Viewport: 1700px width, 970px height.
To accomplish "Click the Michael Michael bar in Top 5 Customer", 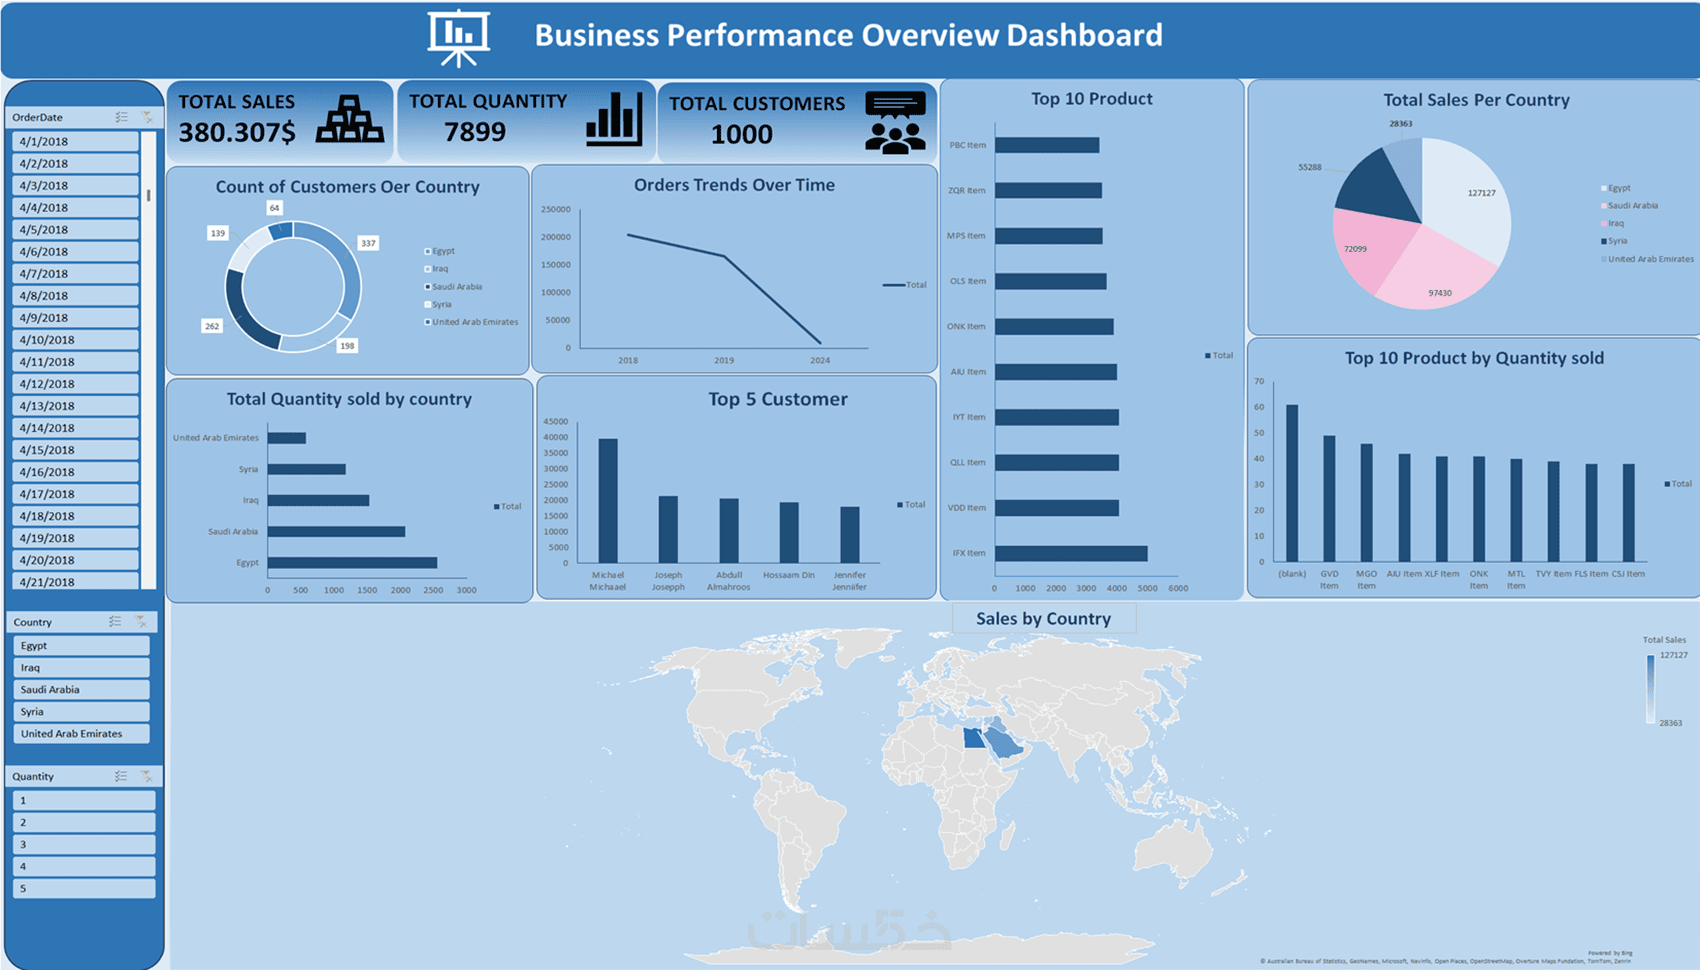I will [x=608, y=500].
